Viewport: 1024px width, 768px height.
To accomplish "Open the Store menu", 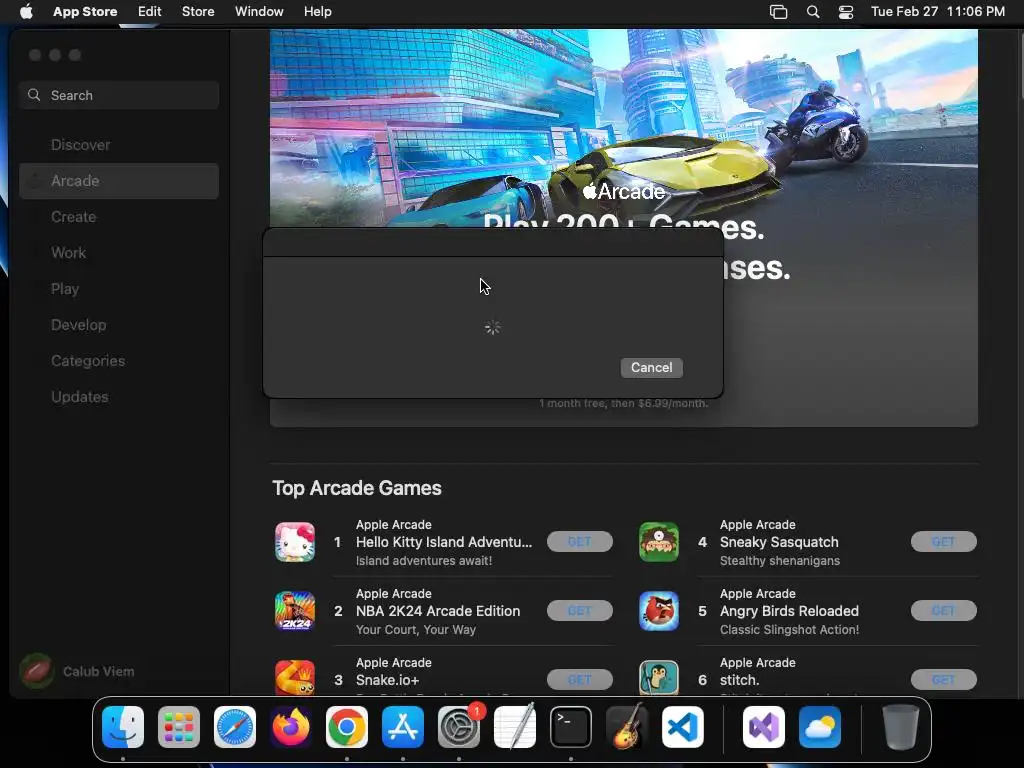I will (198, 12).
